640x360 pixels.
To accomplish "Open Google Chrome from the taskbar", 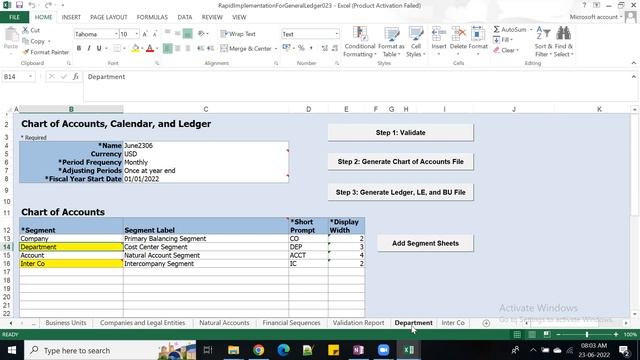I will (258, 350).
